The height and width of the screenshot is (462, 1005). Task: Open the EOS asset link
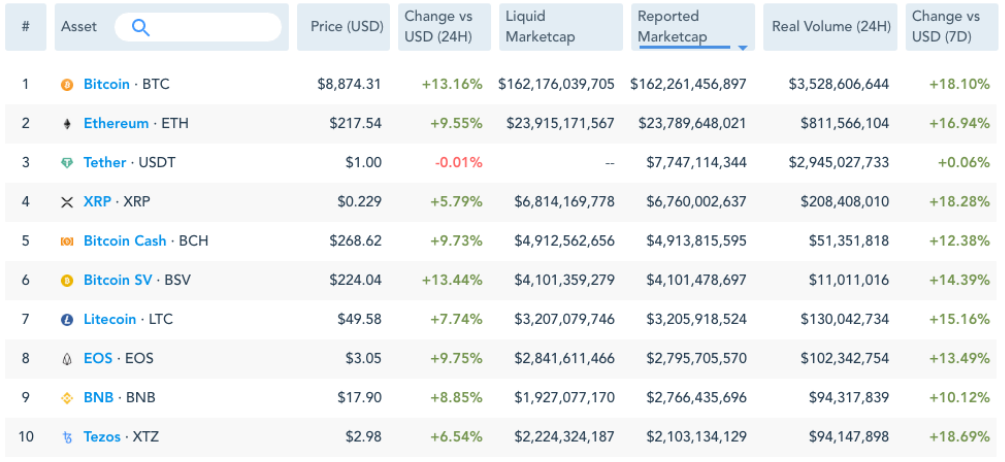[x=98, y=358]
